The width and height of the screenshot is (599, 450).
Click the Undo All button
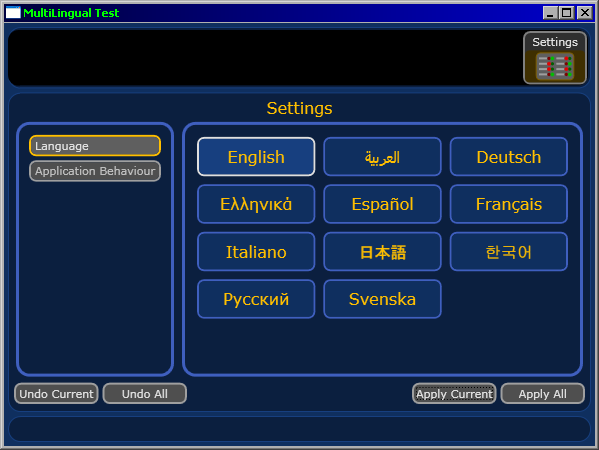[145, 393]
